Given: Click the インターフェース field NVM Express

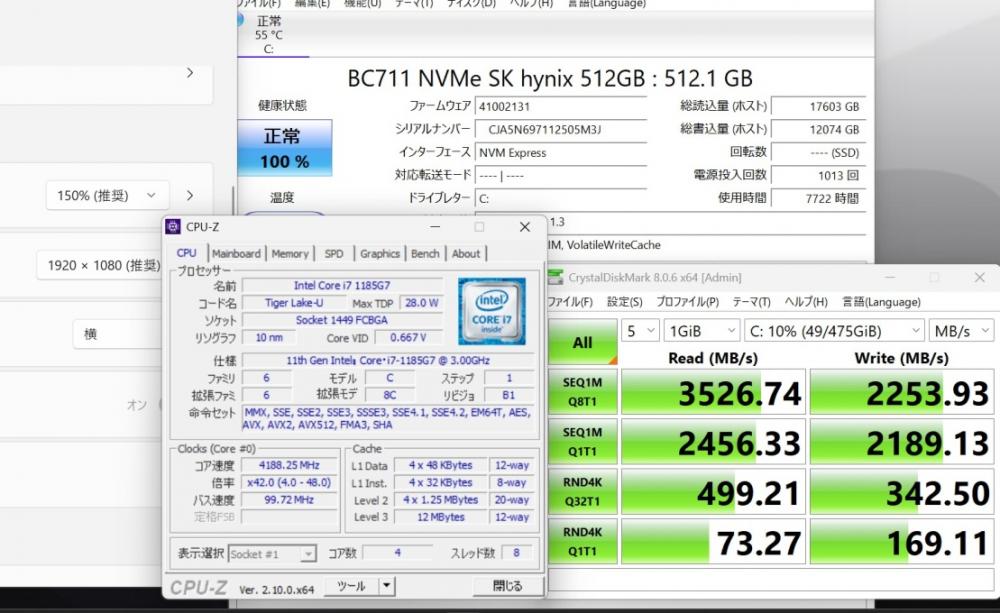Looking at the screenshot, I should (x=561, y=152).
